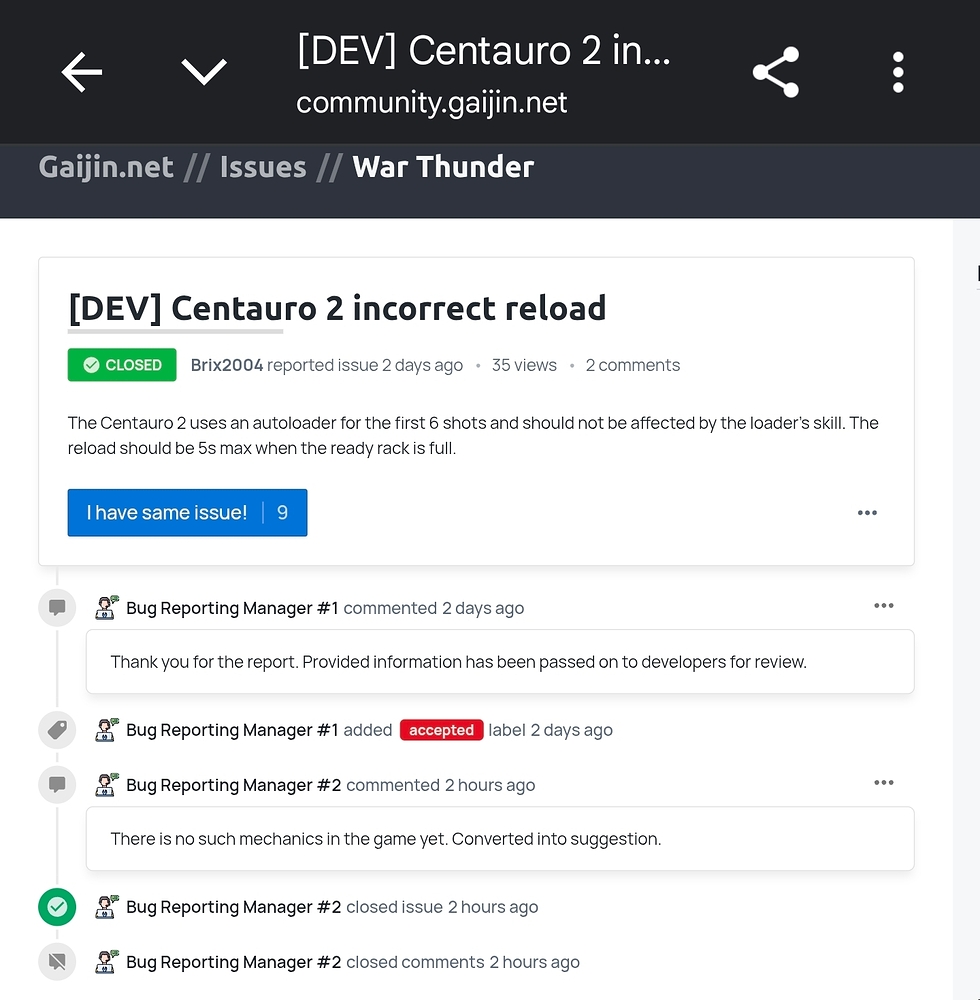Switch to the Issues breadcrumb section
The image size is (980, 1000).
262,167
